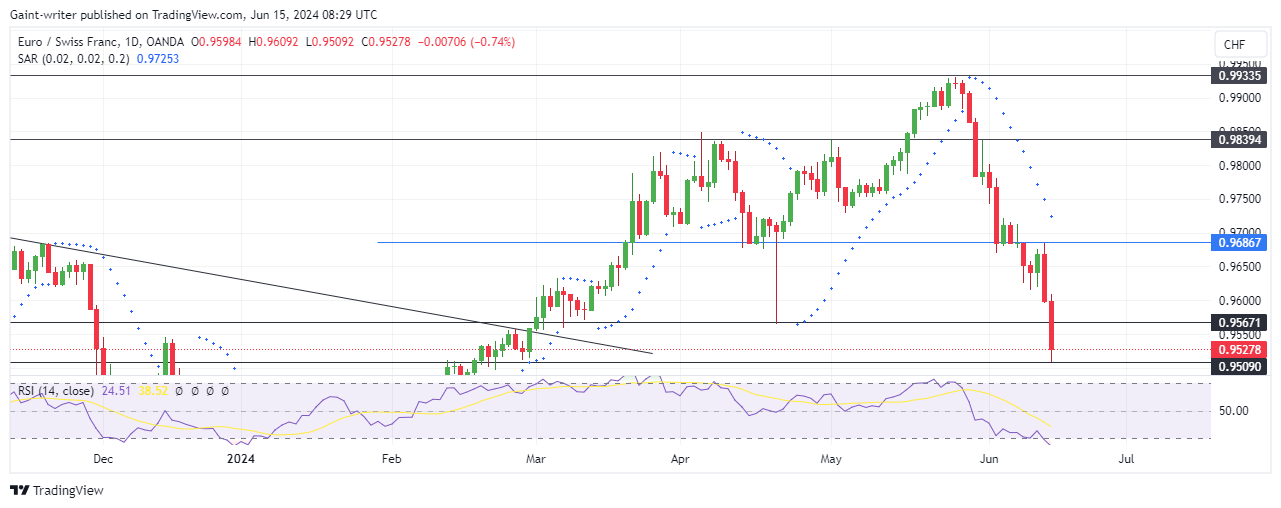Click the Jun label on the time axis

(x=988, y=459)
